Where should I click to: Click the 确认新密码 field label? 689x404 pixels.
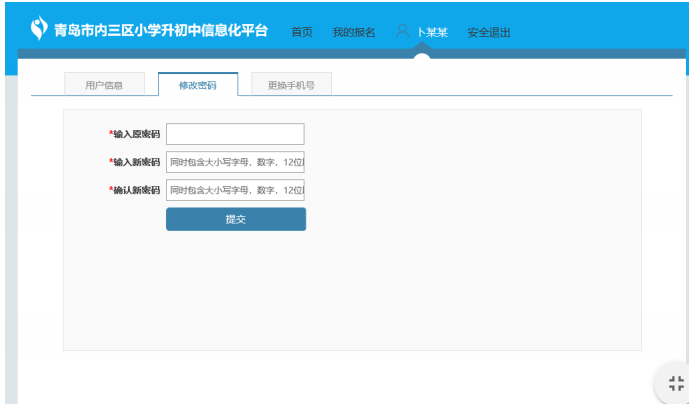coord(135,190)
